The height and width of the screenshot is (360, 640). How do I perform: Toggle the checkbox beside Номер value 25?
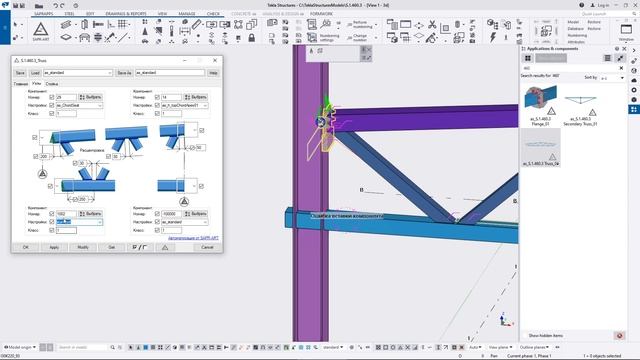pos(51,97)
